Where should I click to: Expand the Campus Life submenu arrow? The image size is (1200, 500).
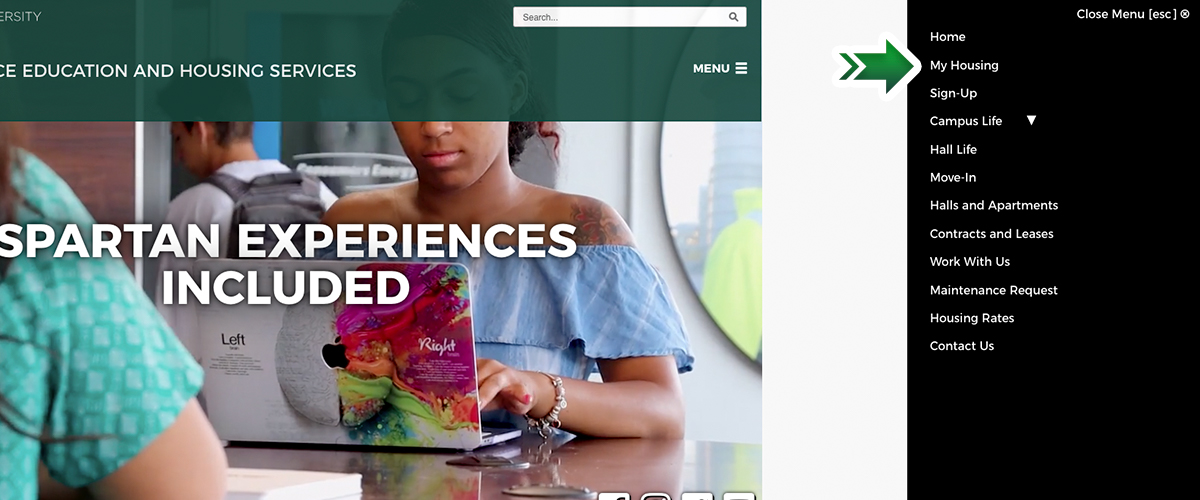point(1031,121)
